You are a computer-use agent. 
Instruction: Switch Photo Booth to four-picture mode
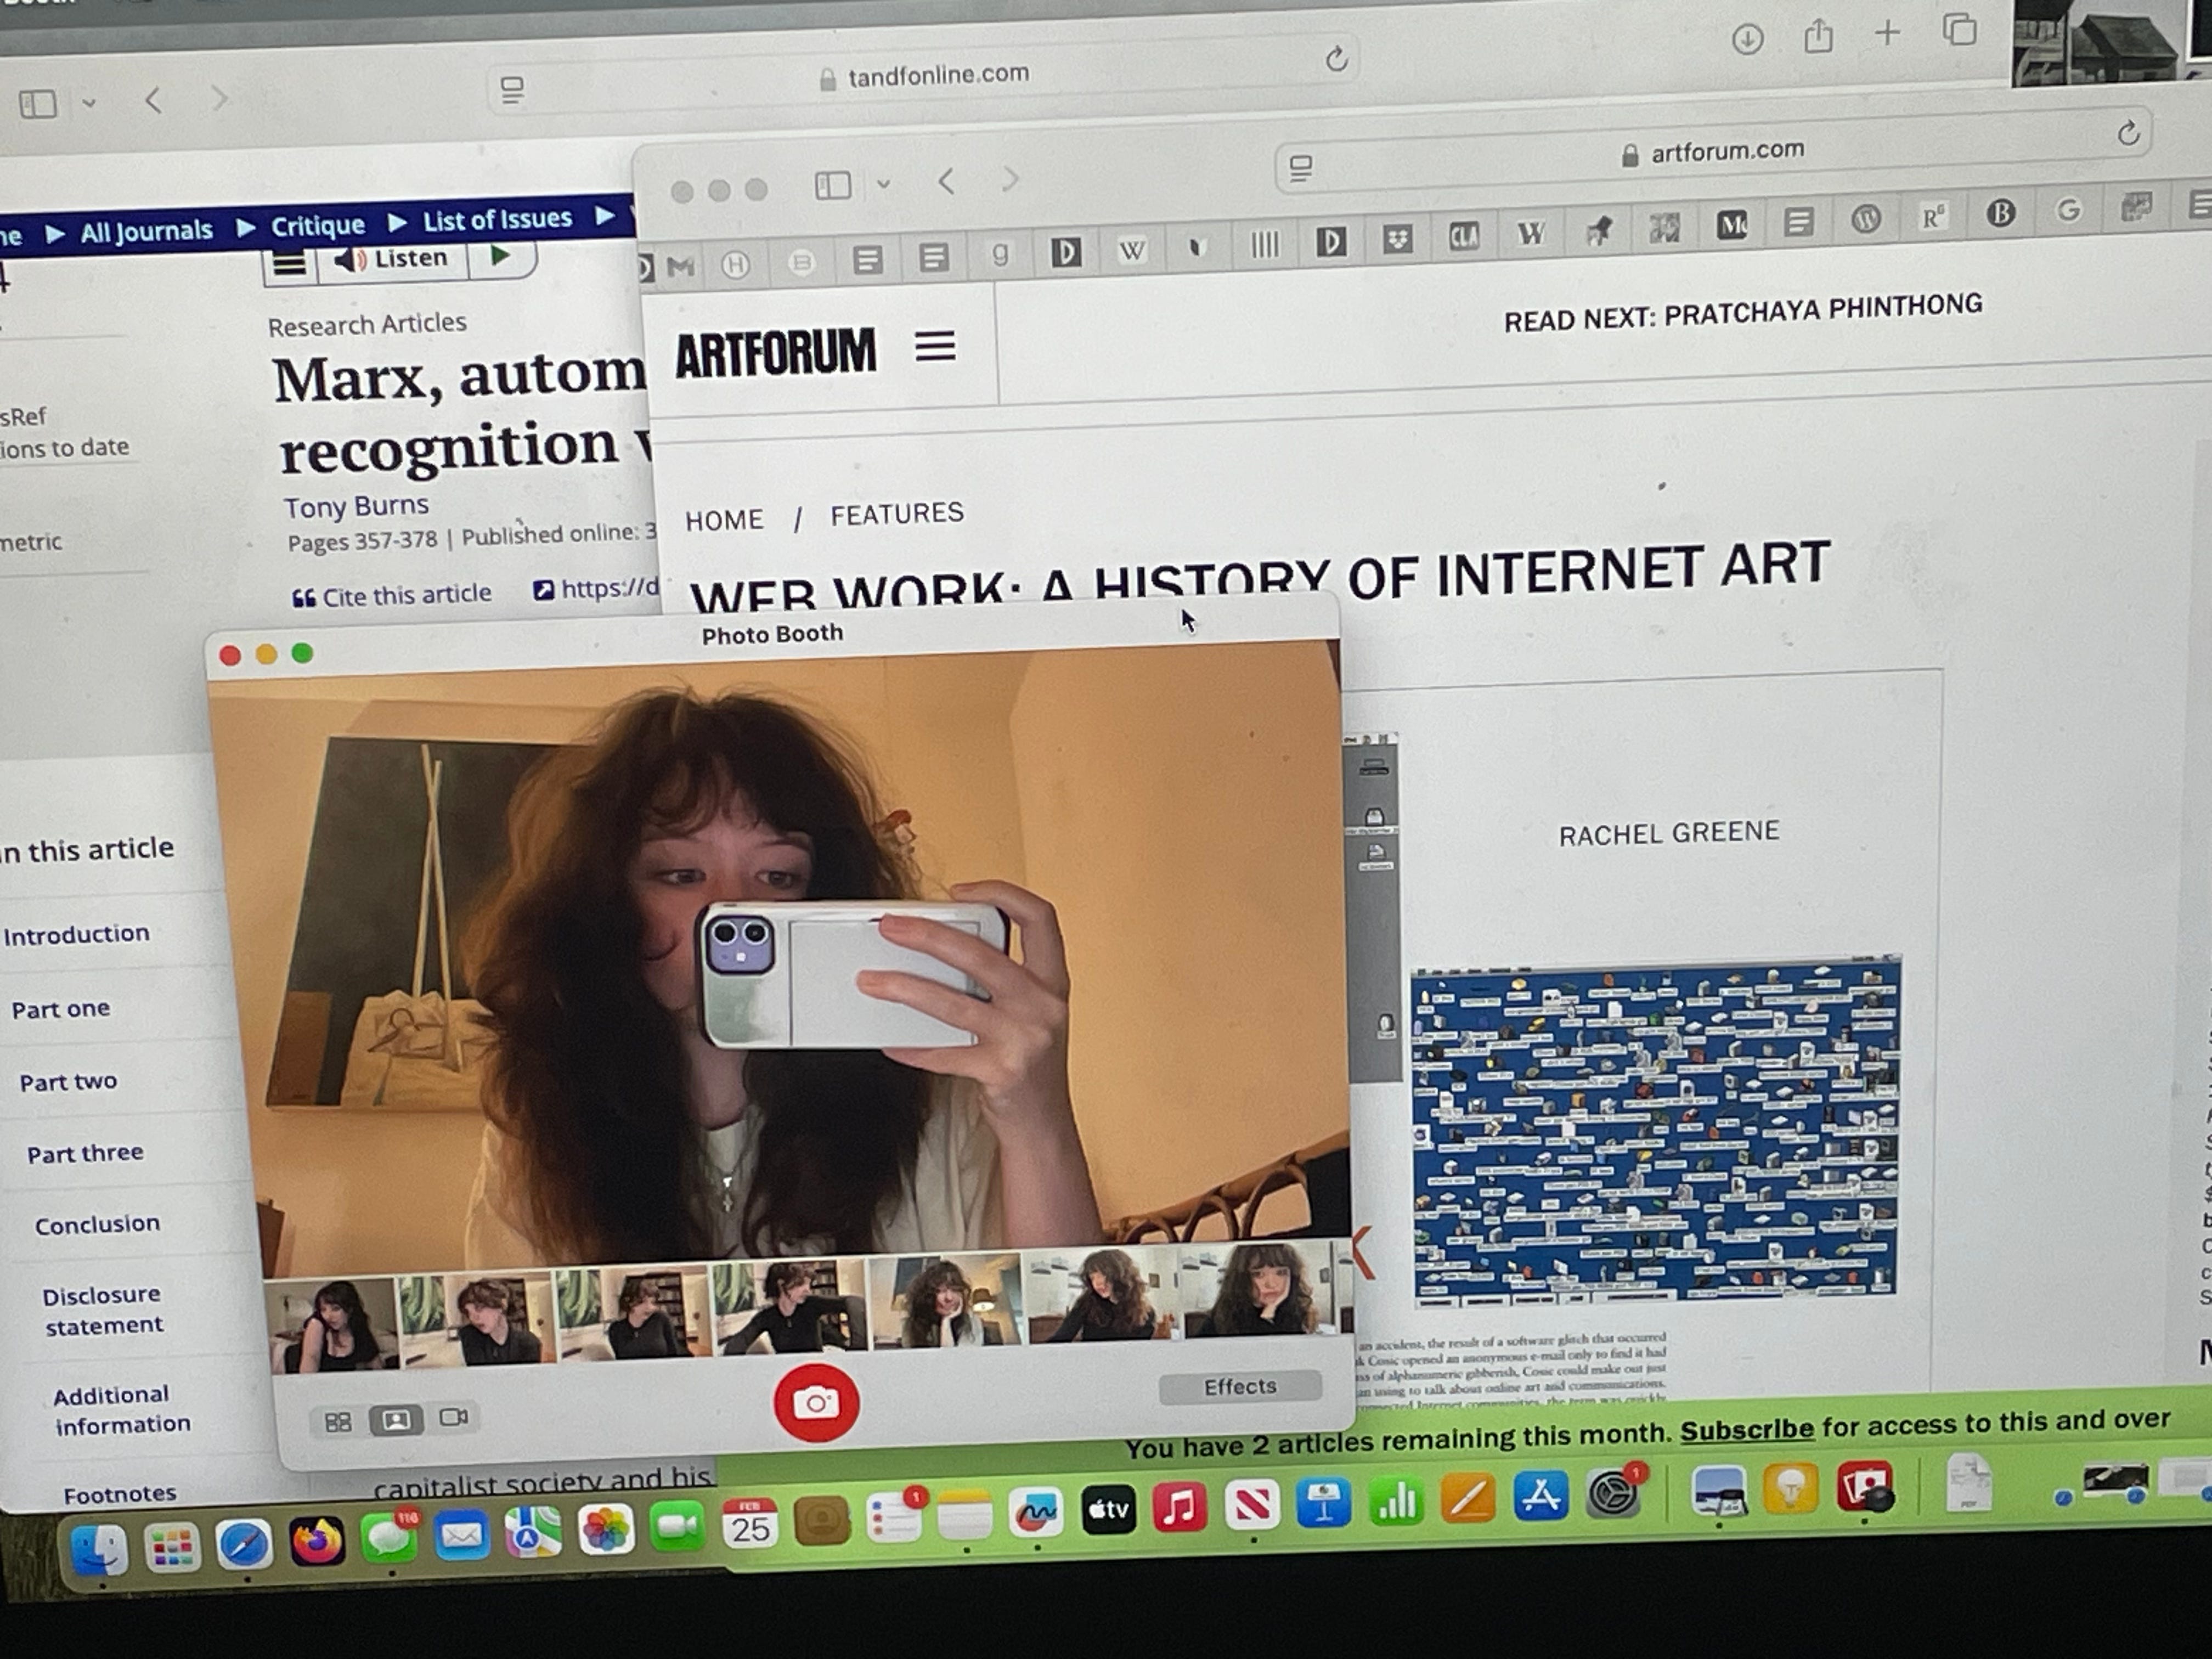[338, 1421]
